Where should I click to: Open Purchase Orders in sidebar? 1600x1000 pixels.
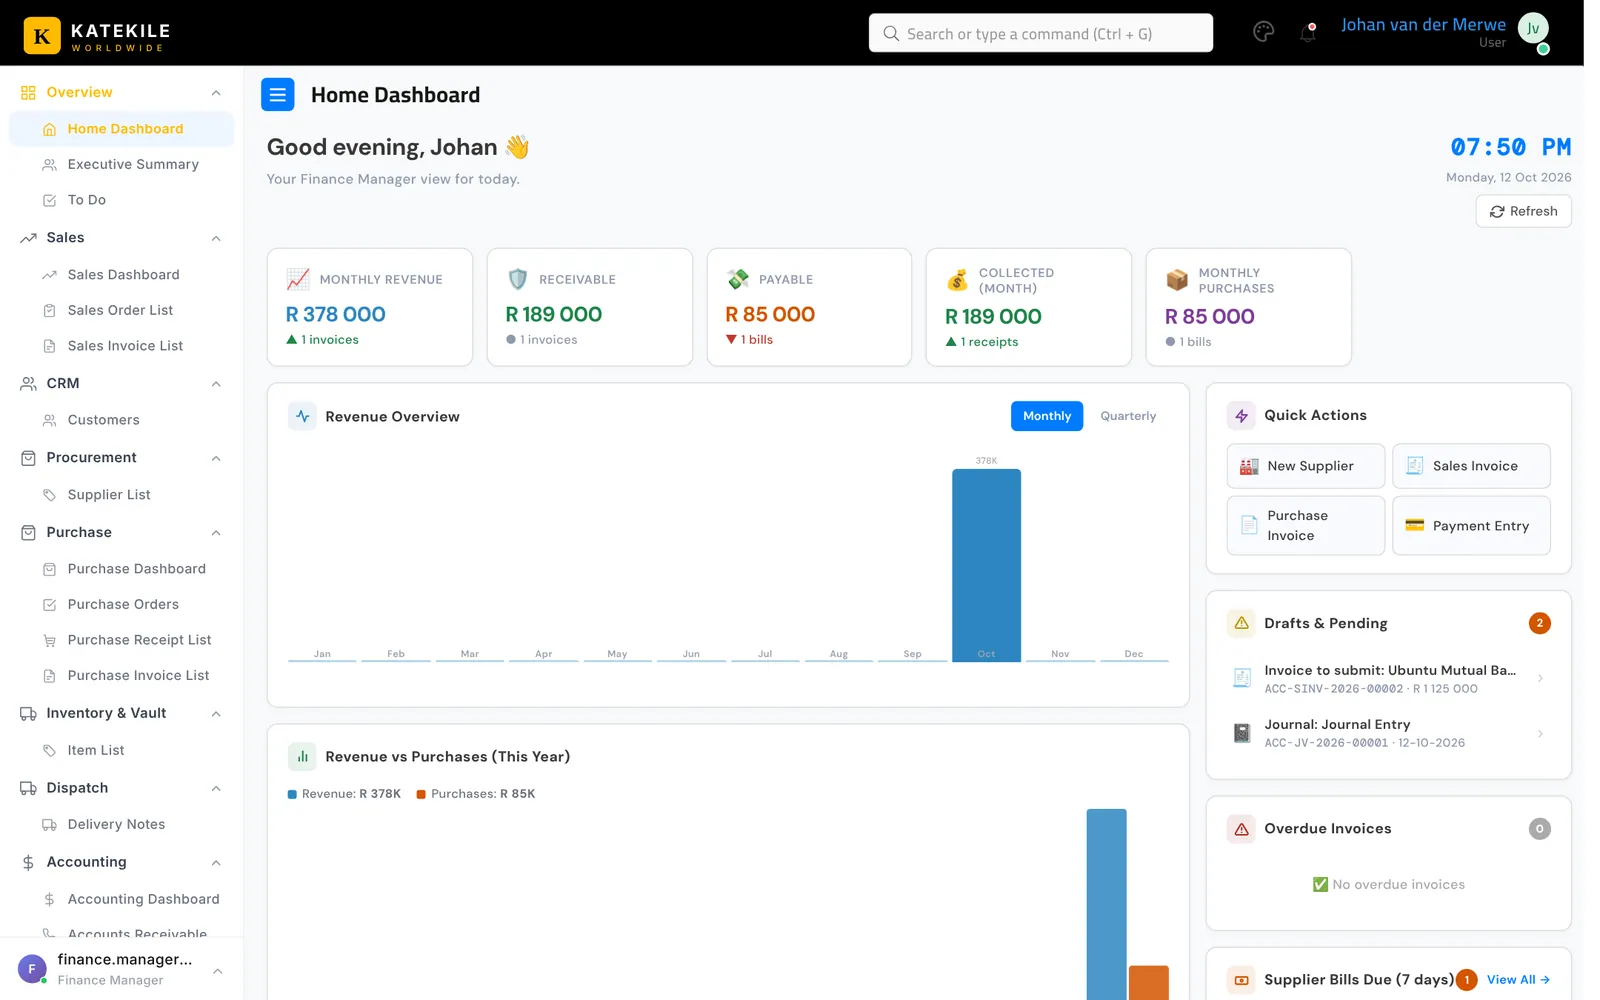[121, 605]
